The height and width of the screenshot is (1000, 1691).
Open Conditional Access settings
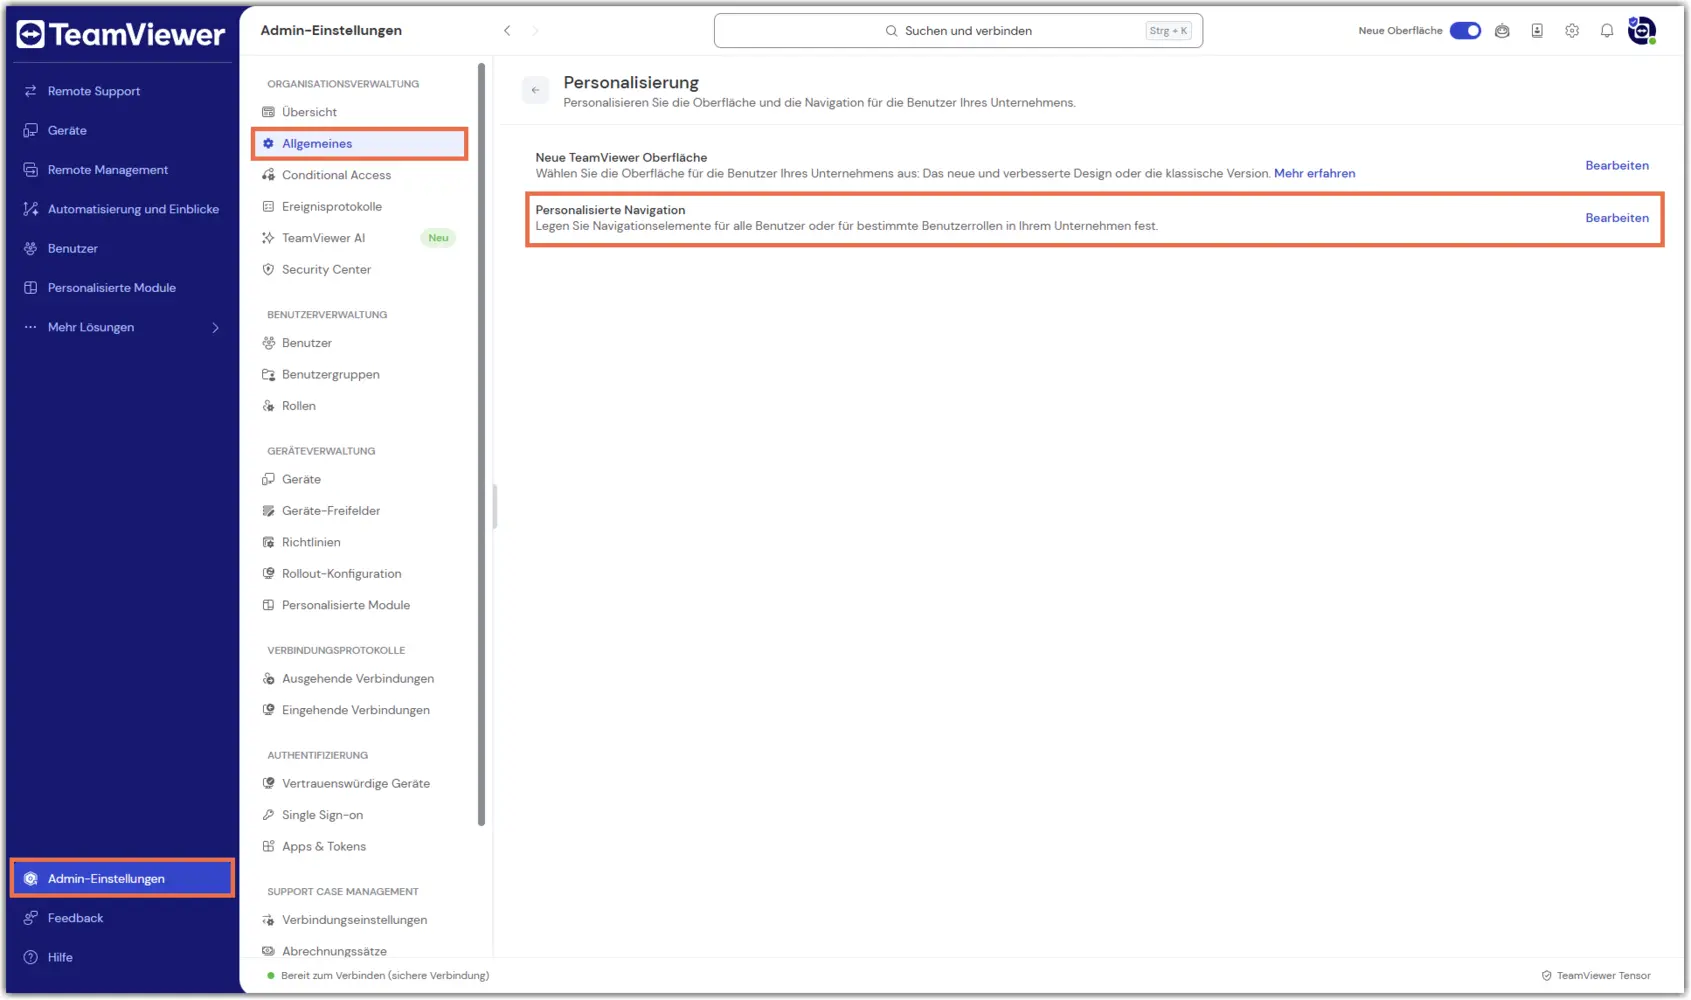pos(360,175)
